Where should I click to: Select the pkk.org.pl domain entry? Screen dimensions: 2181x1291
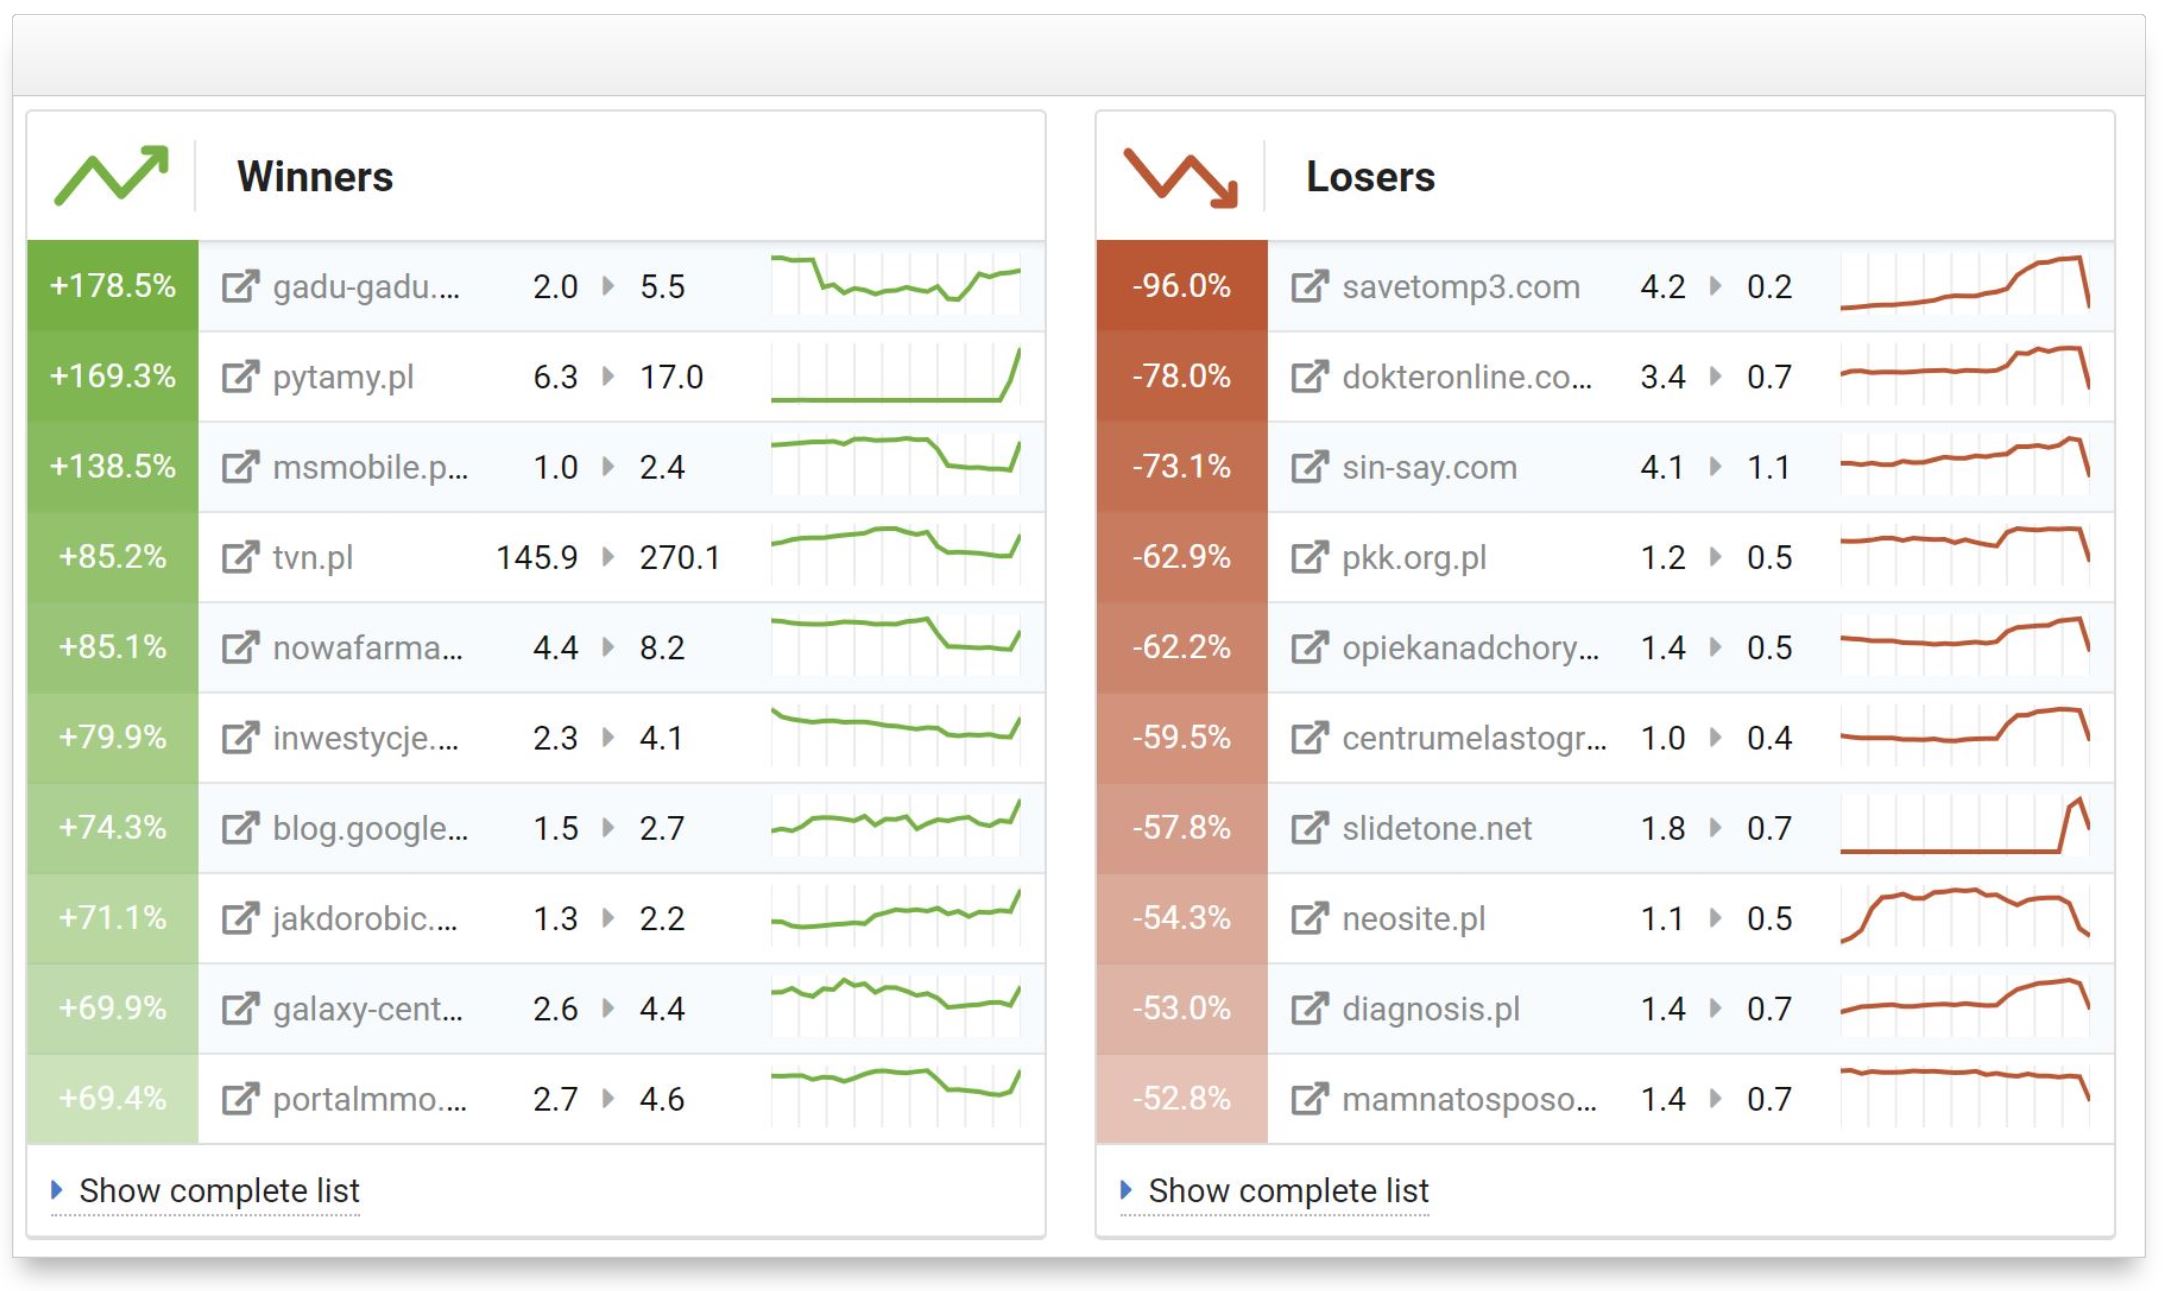point(1413,557)
